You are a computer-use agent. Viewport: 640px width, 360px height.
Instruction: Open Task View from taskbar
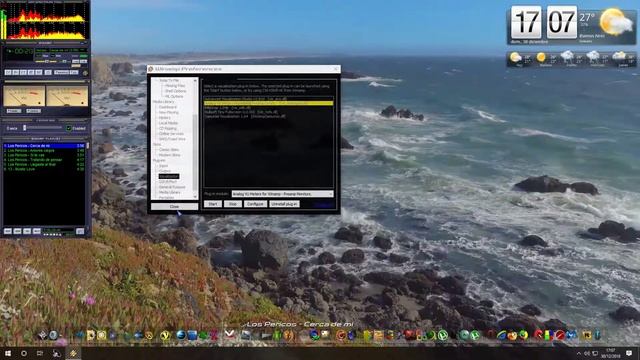40,353
